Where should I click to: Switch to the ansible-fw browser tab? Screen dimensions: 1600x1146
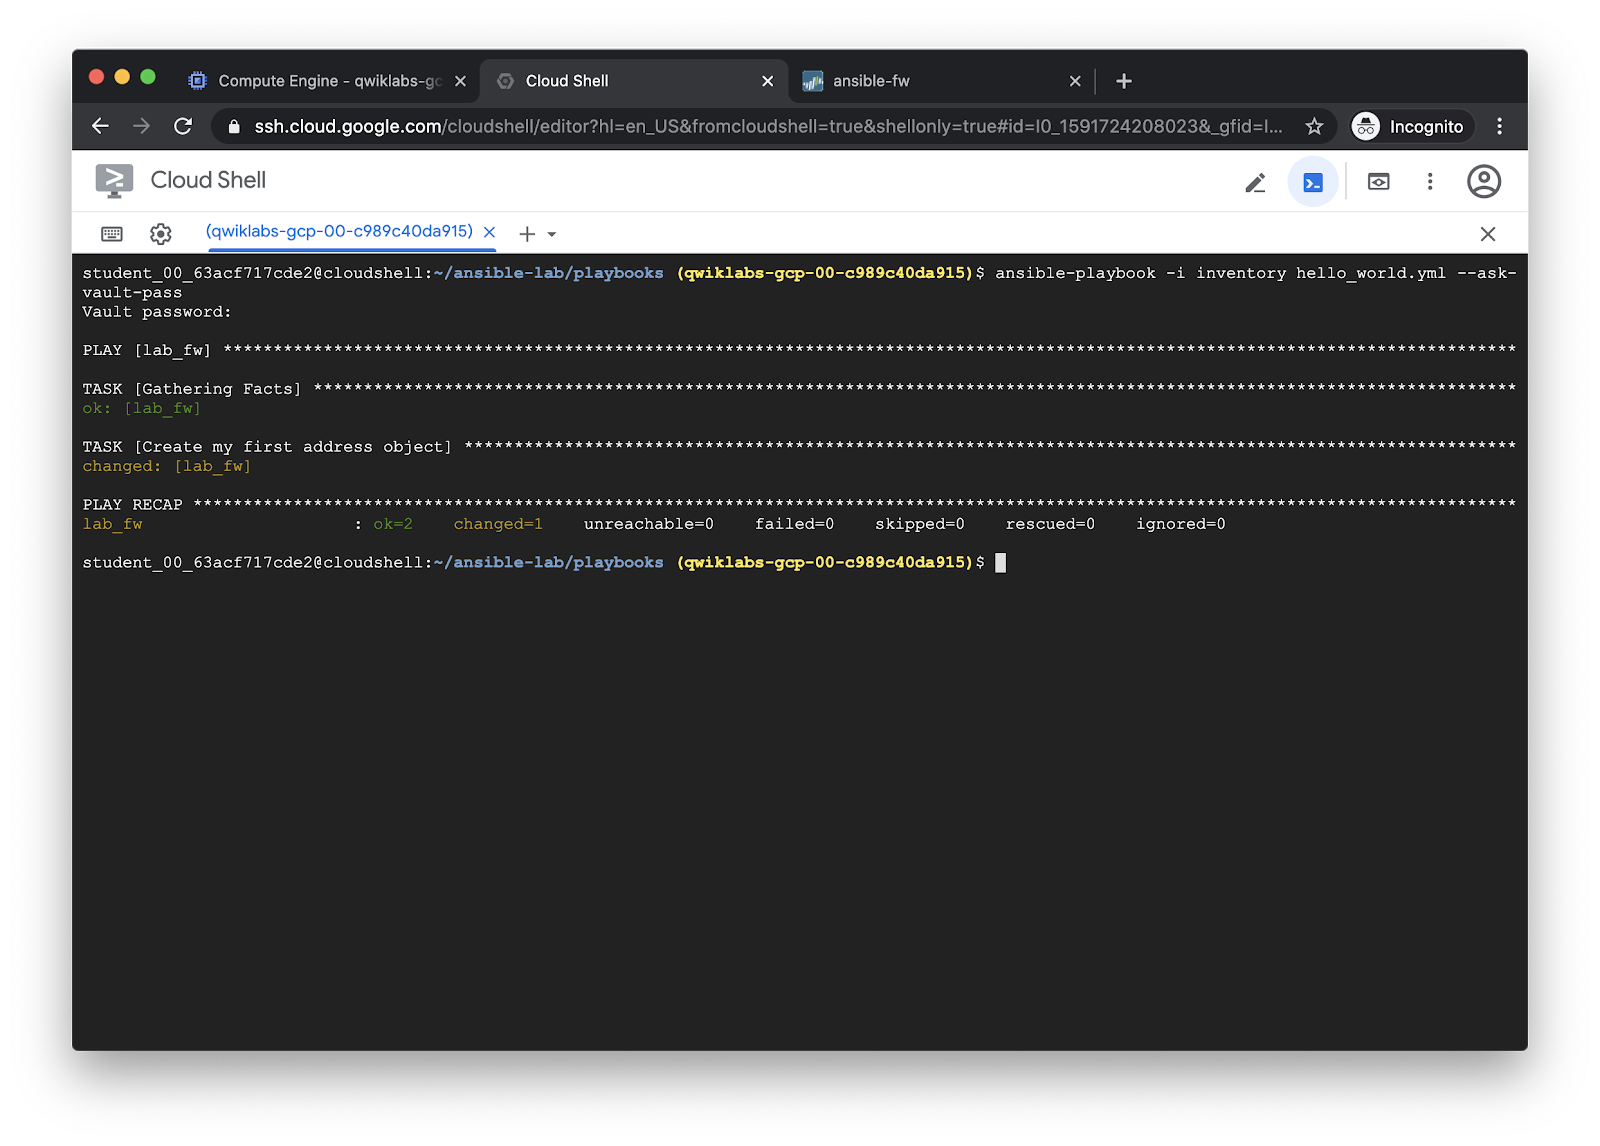(940, 81)
